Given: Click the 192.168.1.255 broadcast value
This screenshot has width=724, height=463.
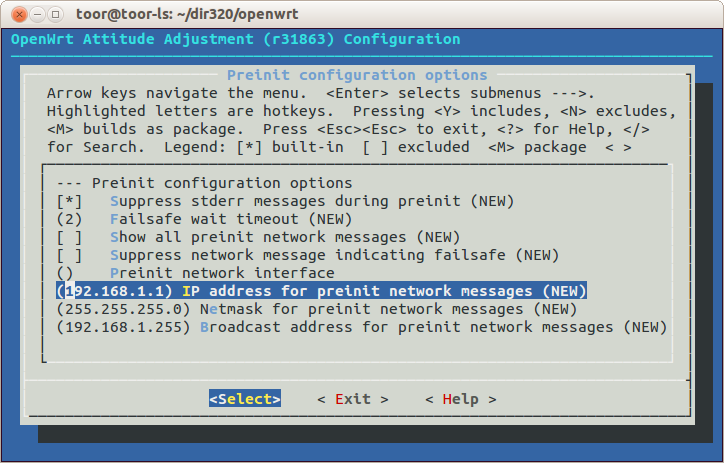Looking at the screenshot, I should point(123,327).
